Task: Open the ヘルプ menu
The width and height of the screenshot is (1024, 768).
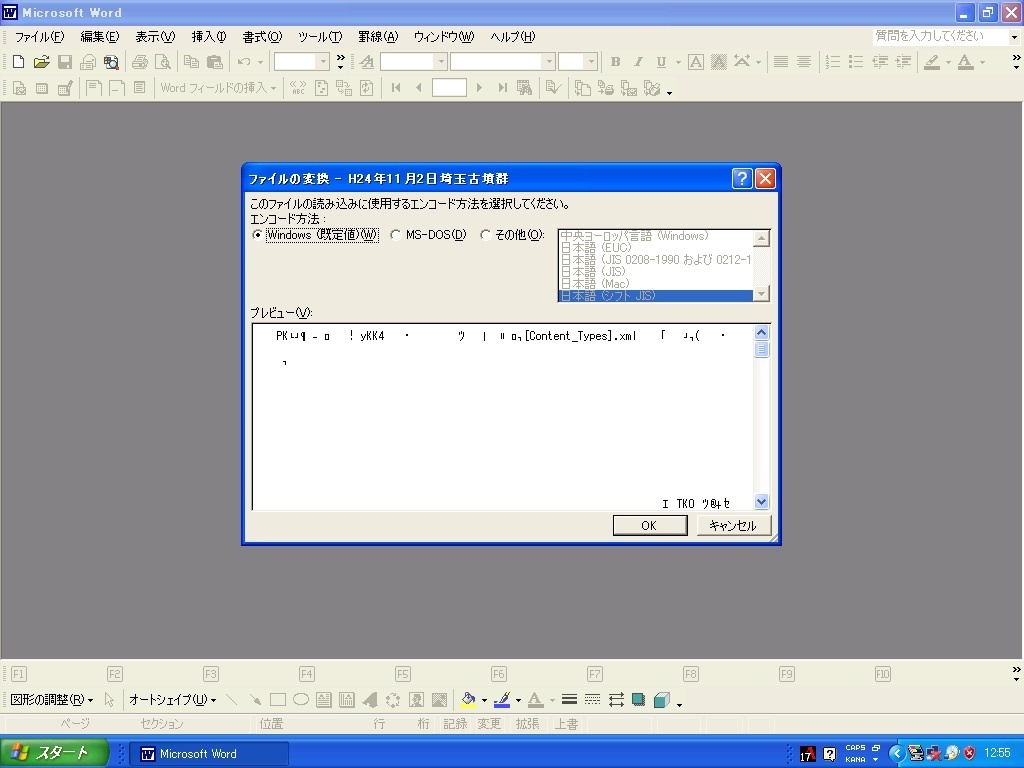Action: (x=513, y=37)
